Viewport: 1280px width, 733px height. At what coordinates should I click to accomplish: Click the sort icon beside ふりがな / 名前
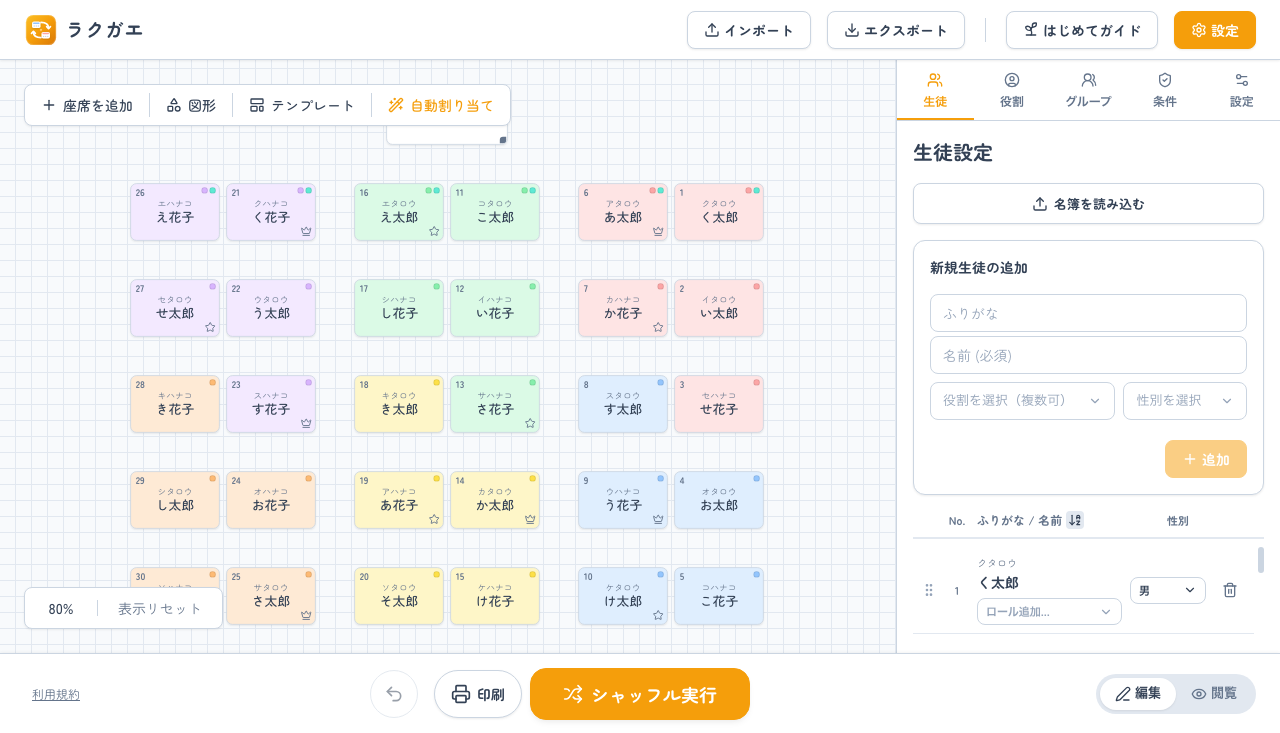pyautogui.click(x=1075, y=520)
